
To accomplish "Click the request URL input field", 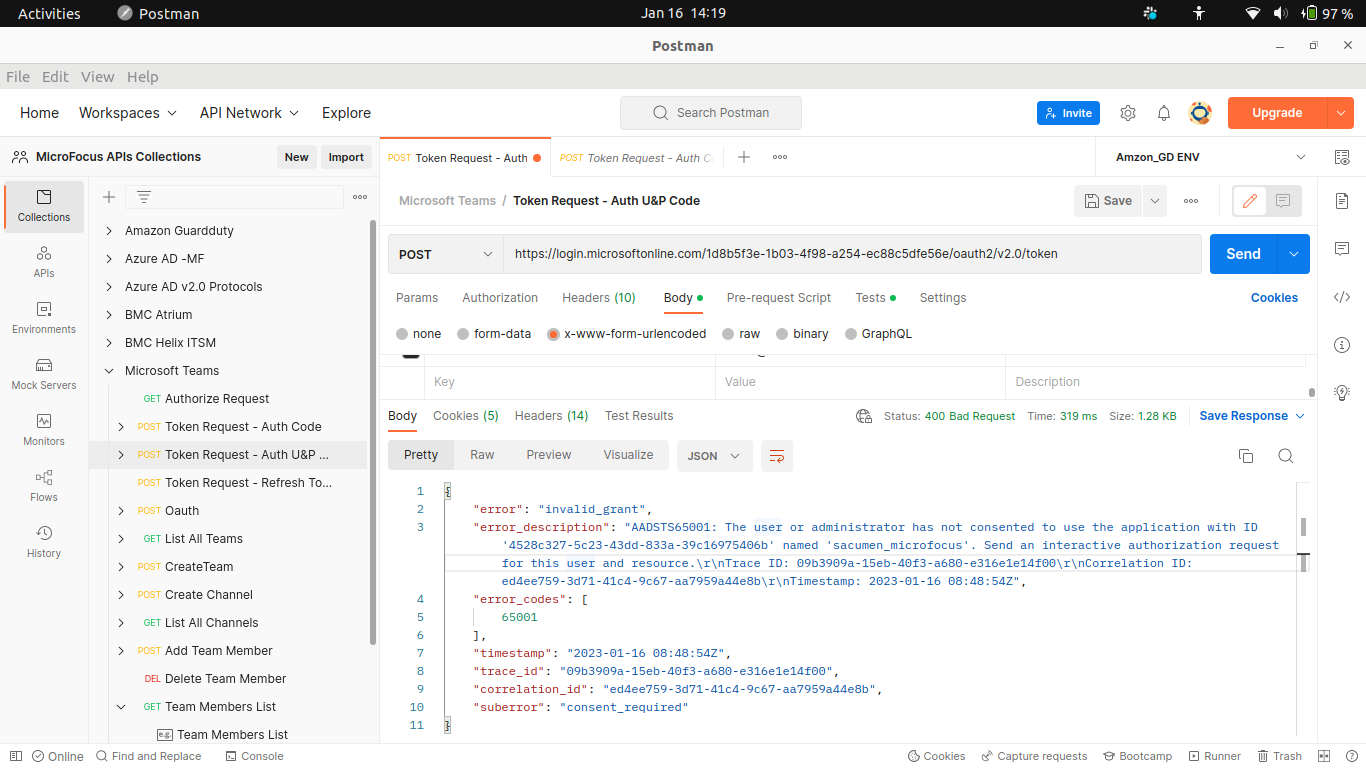I will coord(852,254).
